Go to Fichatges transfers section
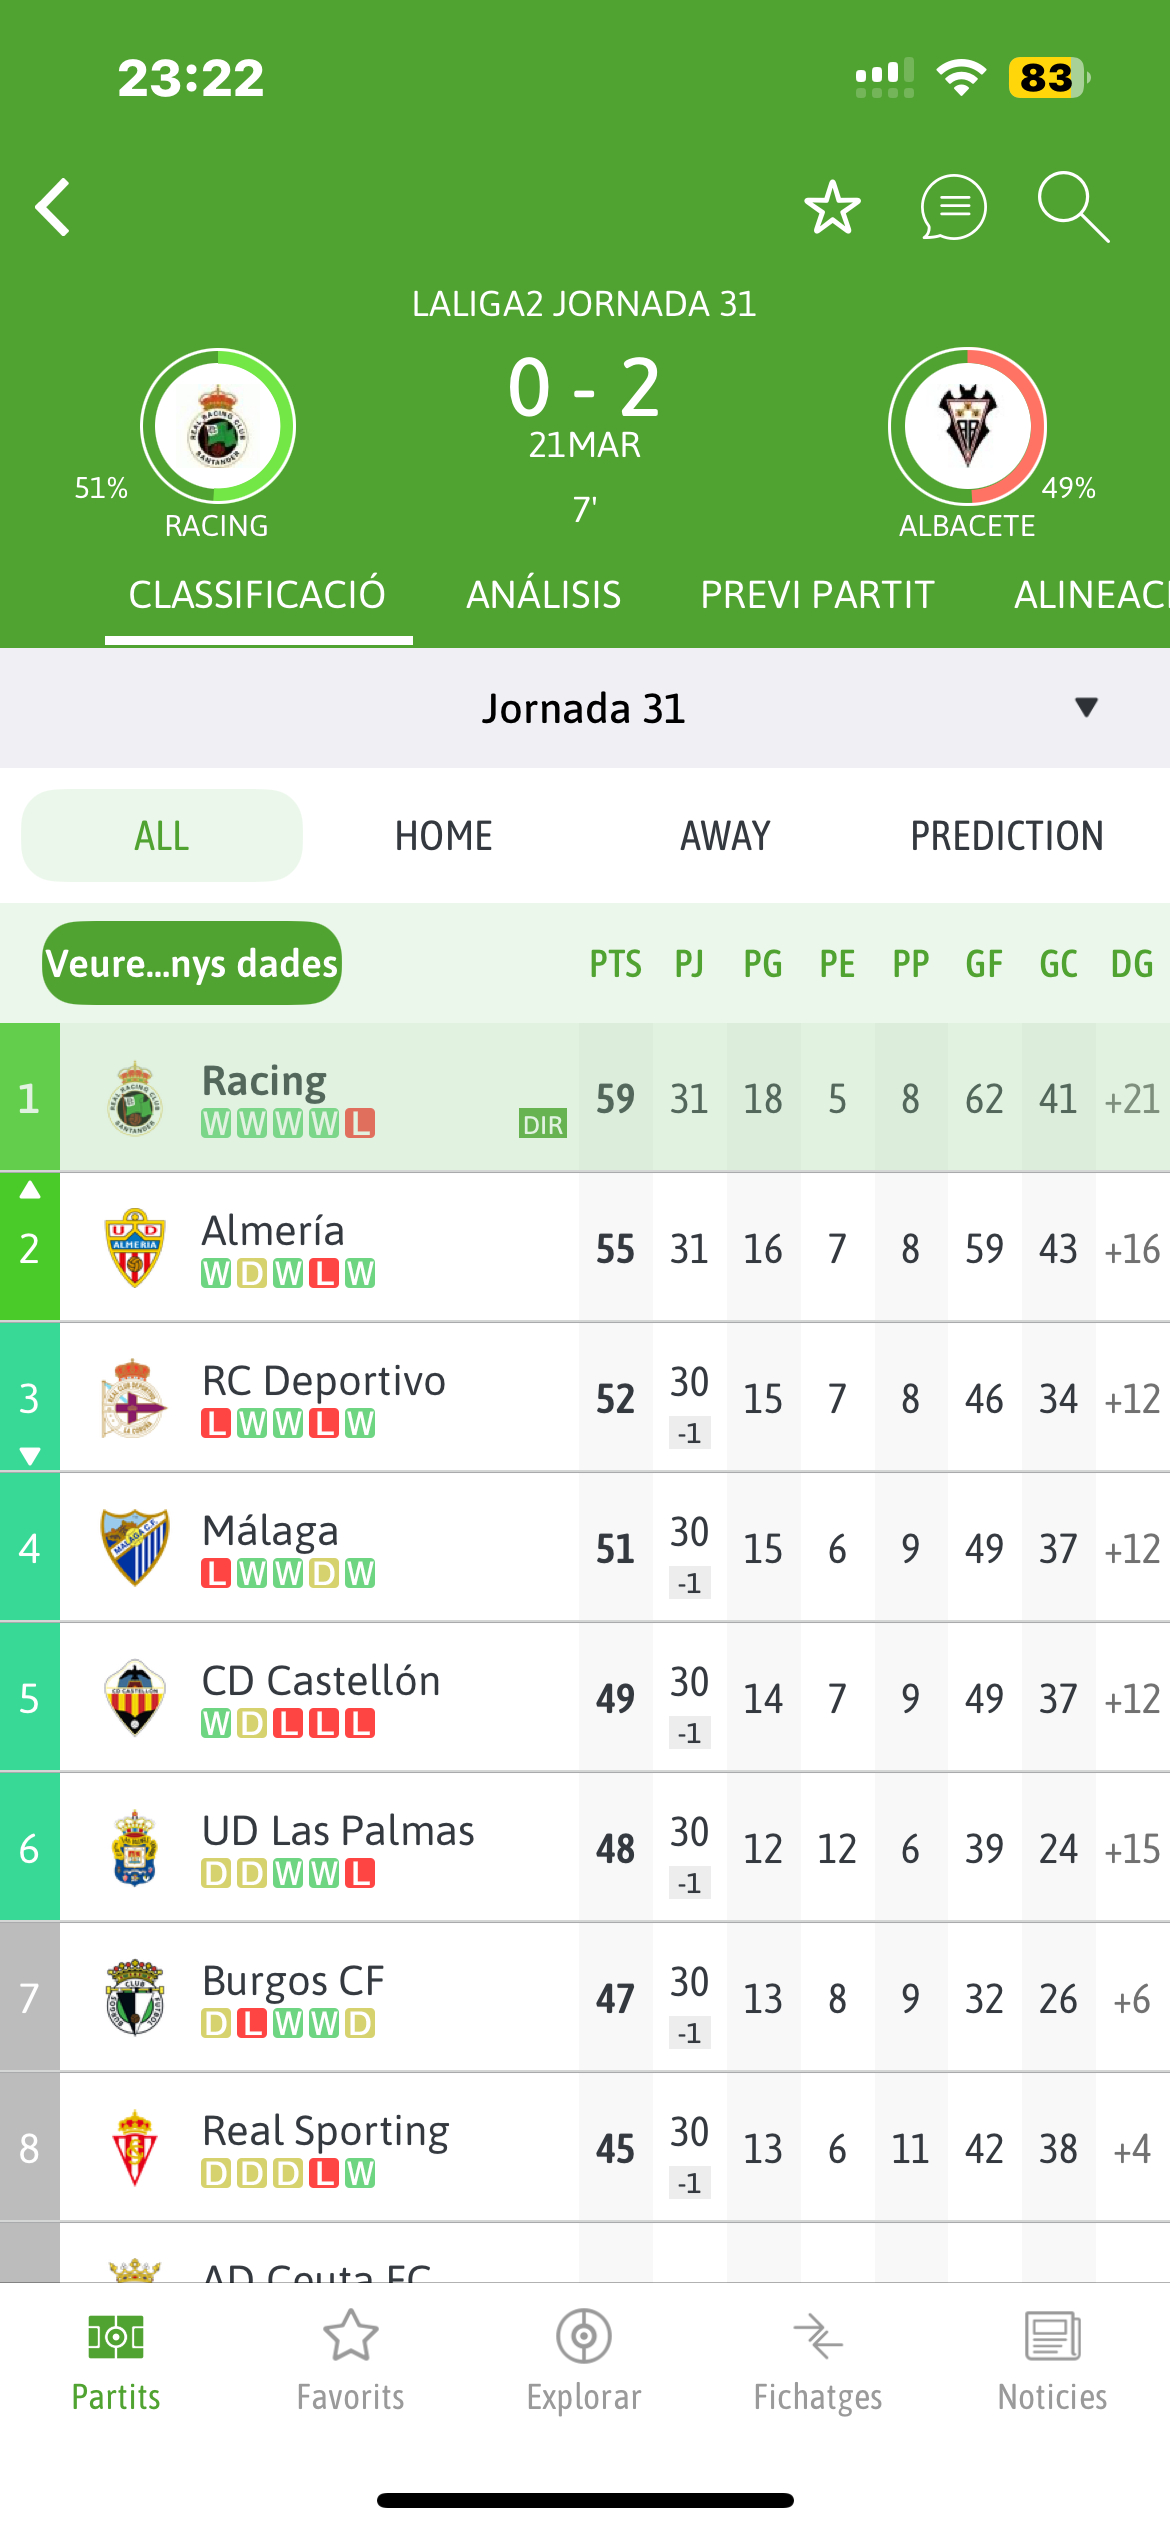Image resolution: width=1170 pixels, height=2532 pixels. pyautogui.click(x=818, y=2360)
